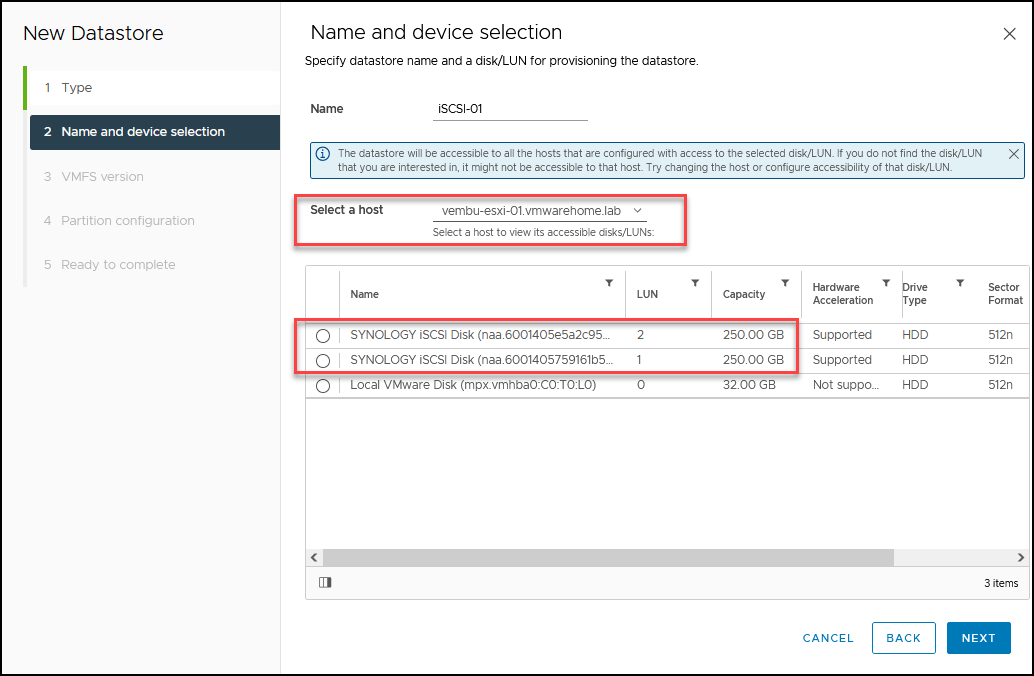Sort by Hardware Acceleration column header
The height and width of the screenshot is (676, 1034).
tap(843, 293)
